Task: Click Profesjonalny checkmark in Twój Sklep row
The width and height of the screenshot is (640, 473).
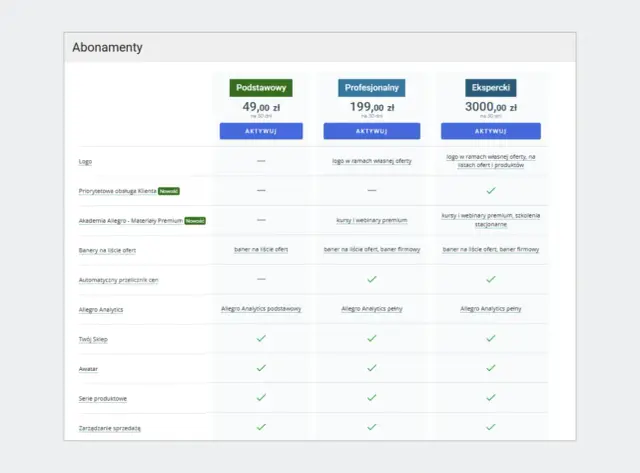Action: (372, 338)
